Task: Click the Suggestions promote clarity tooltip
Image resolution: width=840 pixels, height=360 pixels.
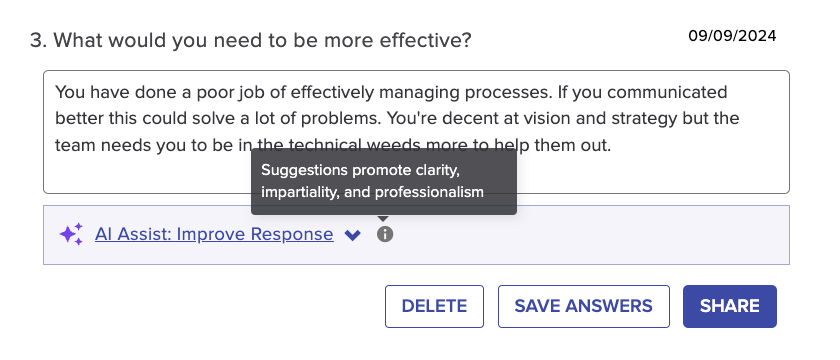Action: pyautogui.click(x=384, y=181)
